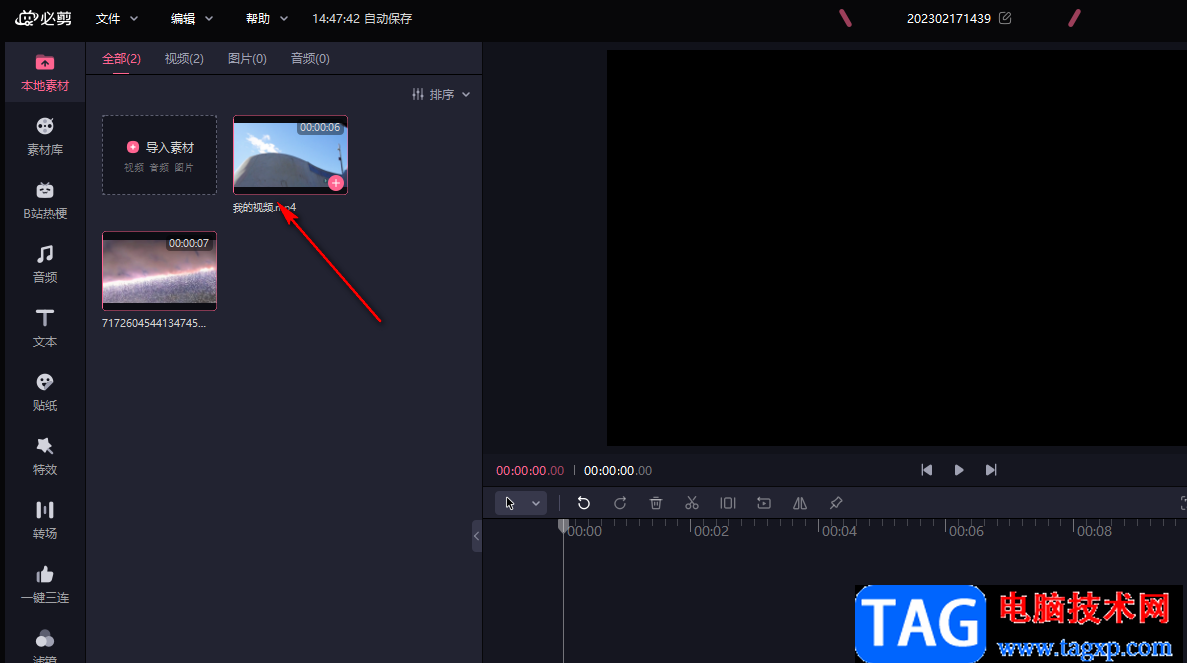Open the 特效 effects panel

click(45, 456)
